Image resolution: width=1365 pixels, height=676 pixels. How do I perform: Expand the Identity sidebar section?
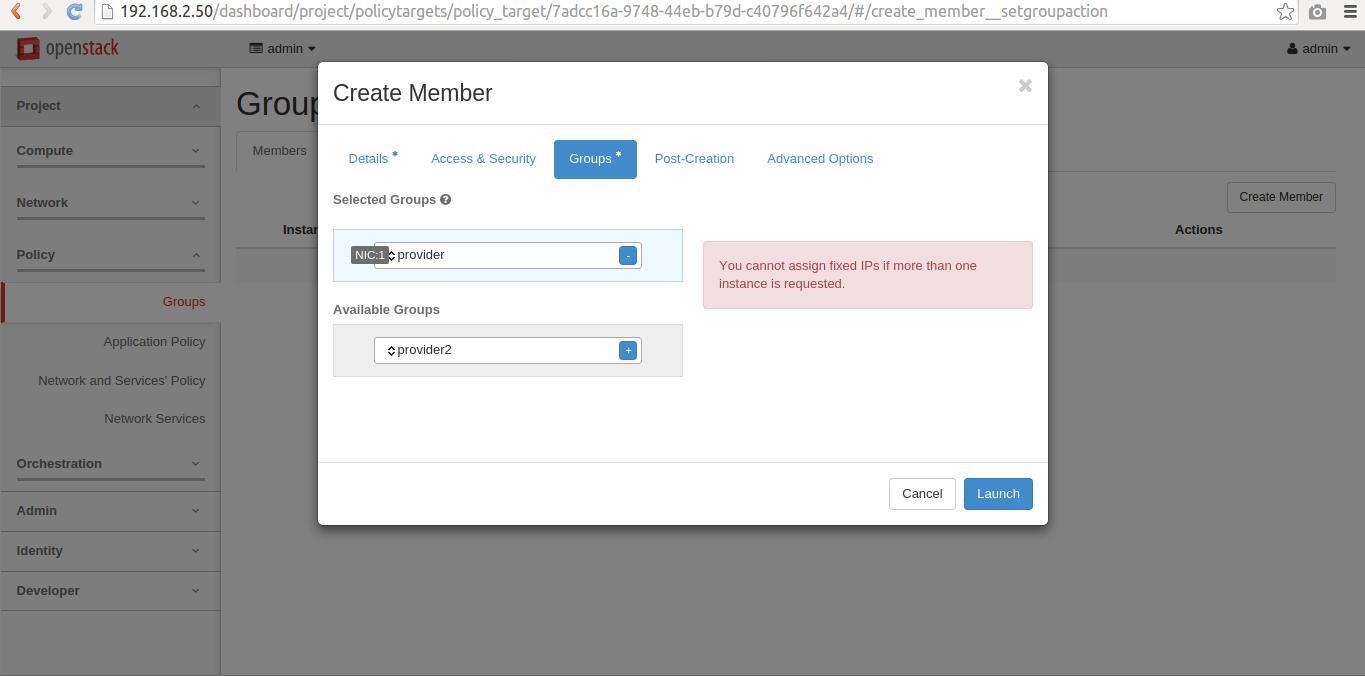pos(110,551)
